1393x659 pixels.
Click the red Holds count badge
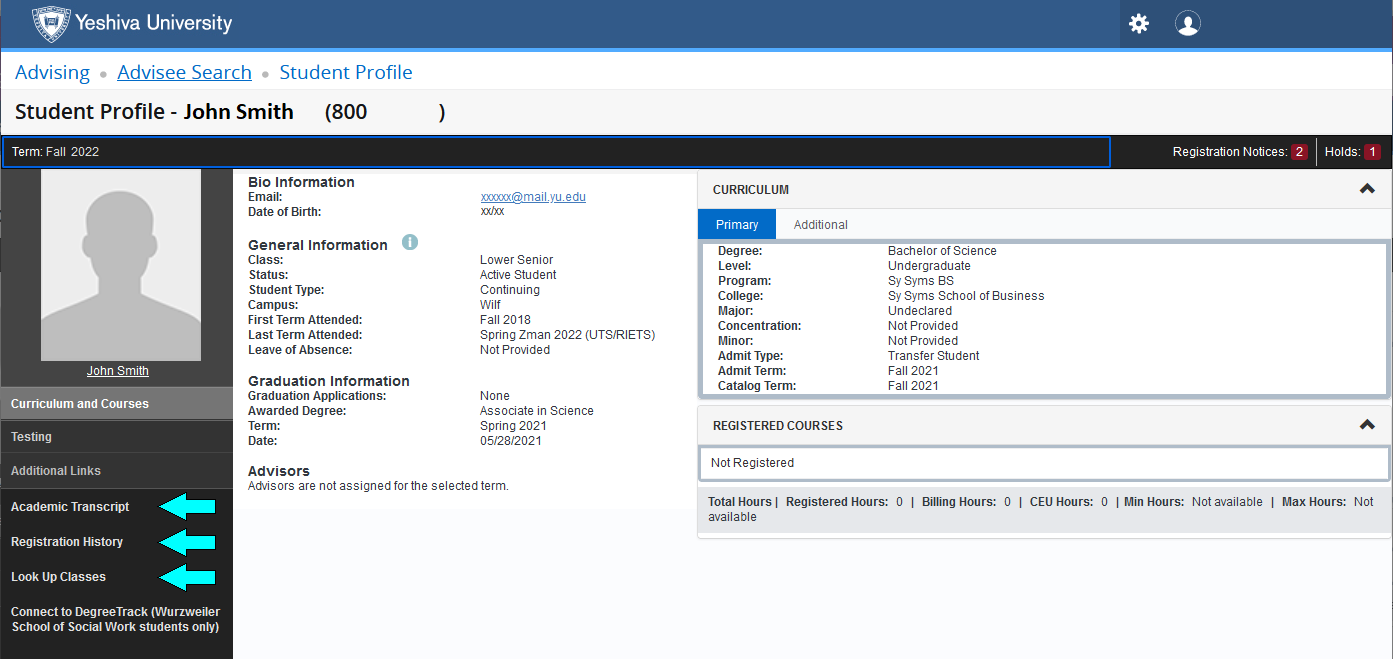[x=1372, y=152]
